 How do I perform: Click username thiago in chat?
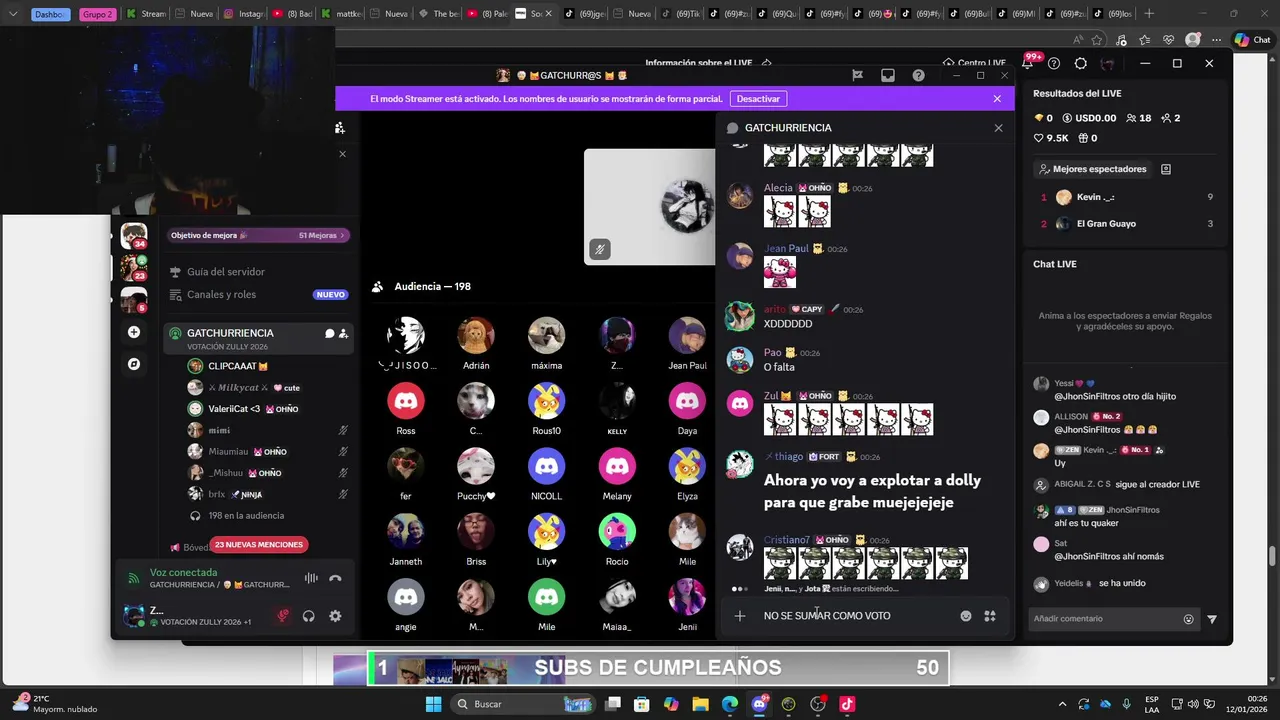click(789, 457)
